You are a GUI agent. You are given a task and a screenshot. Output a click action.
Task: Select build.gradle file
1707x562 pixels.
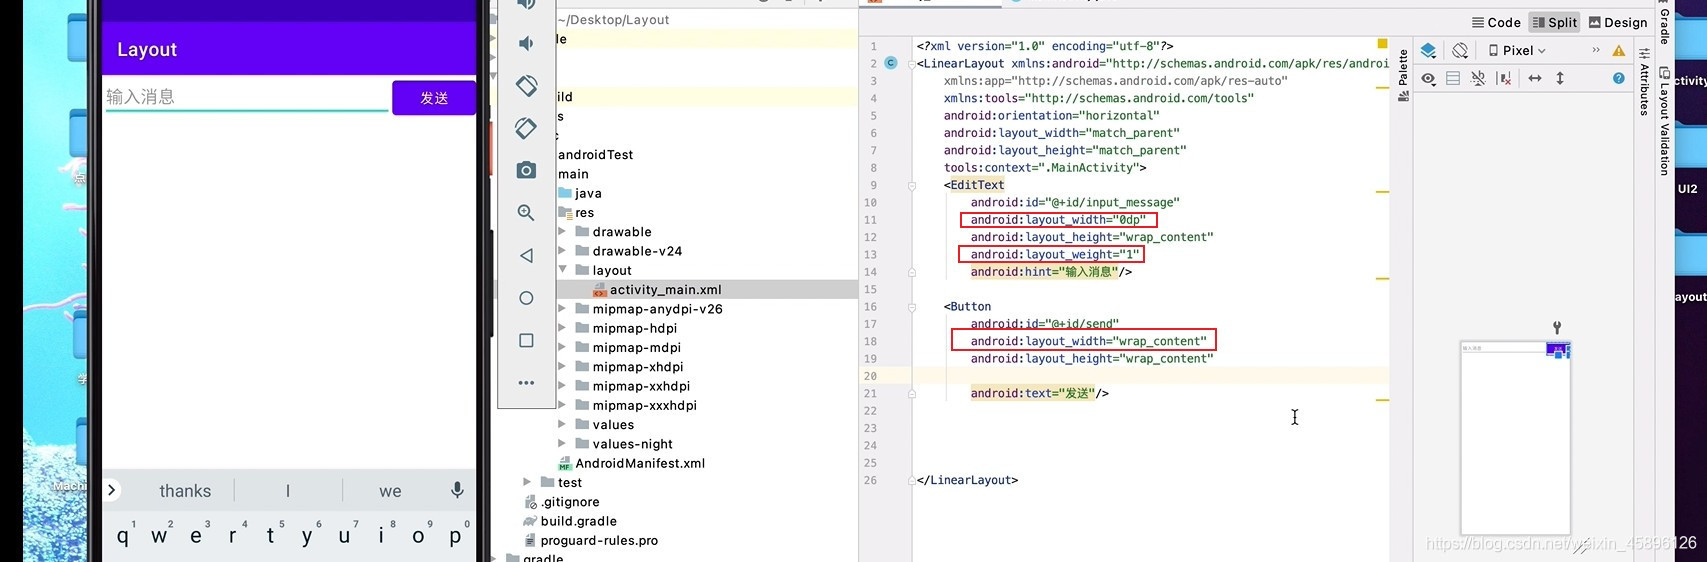tap(570, 521)
